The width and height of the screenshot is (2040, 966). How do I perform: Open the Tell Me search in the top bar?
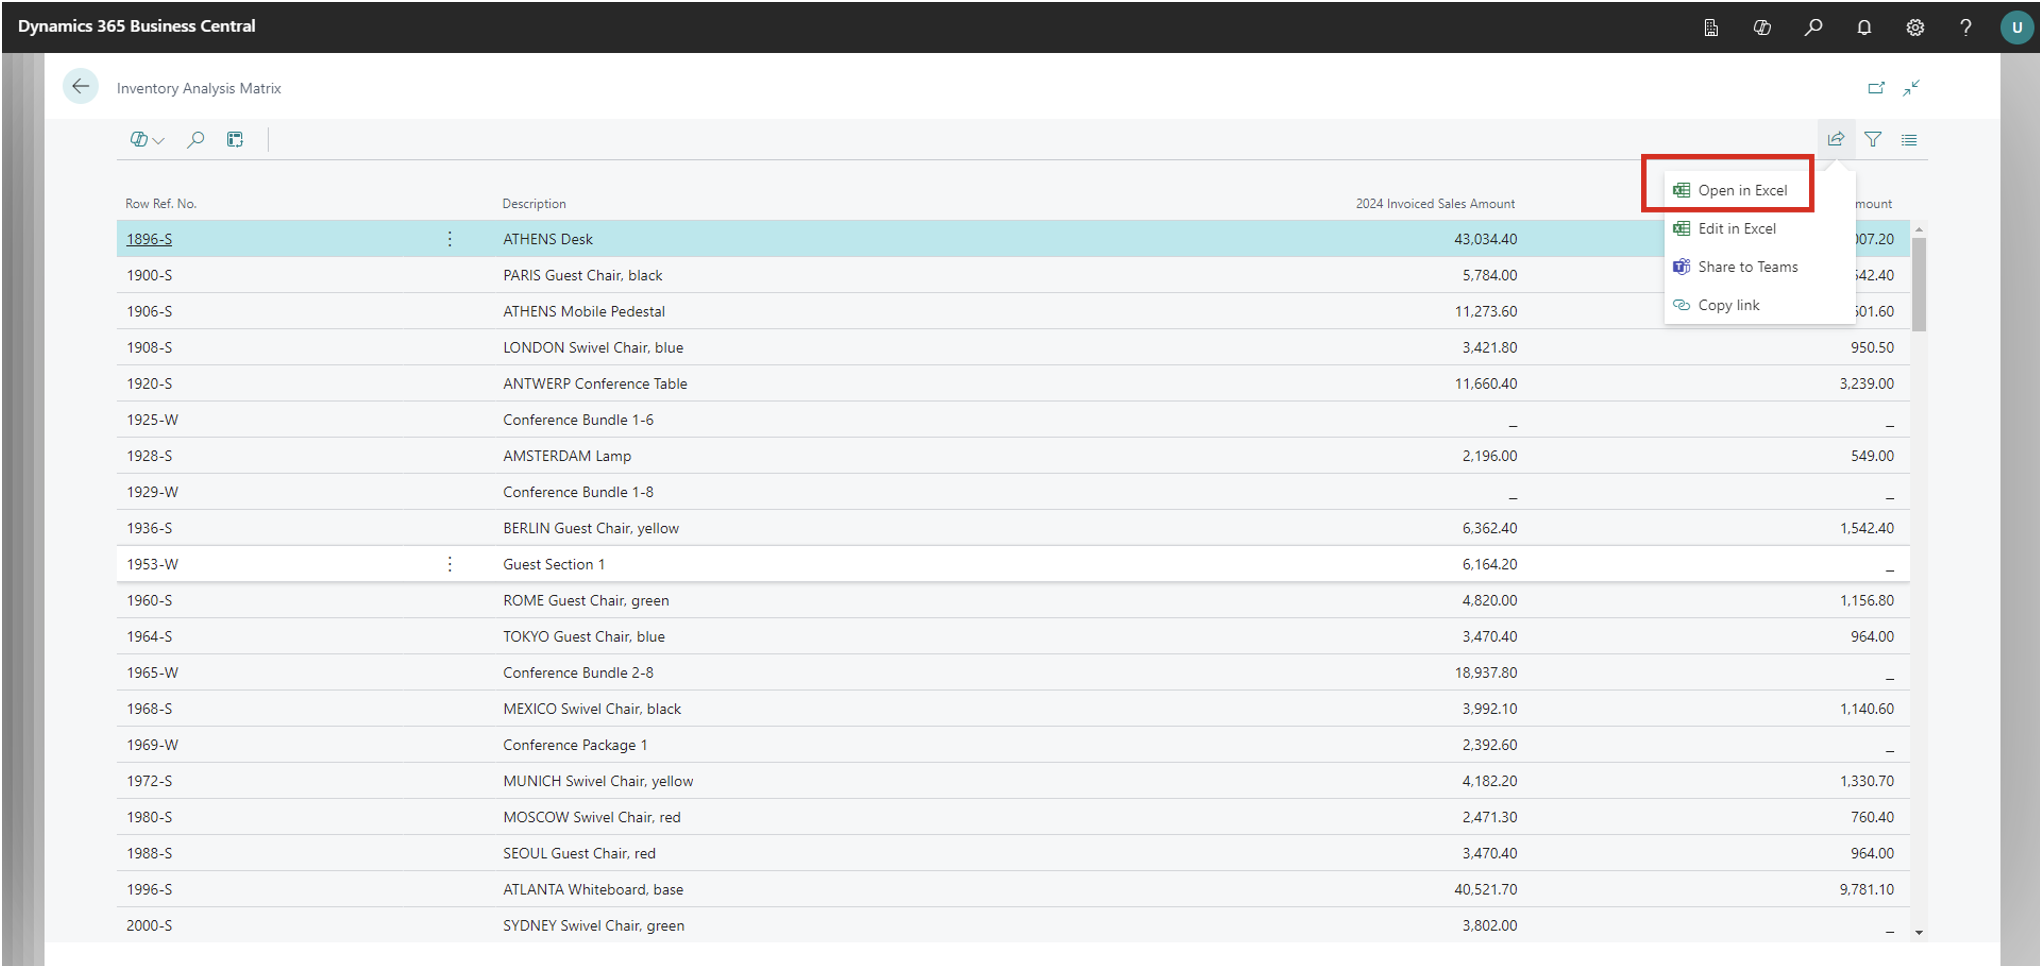1813,28
